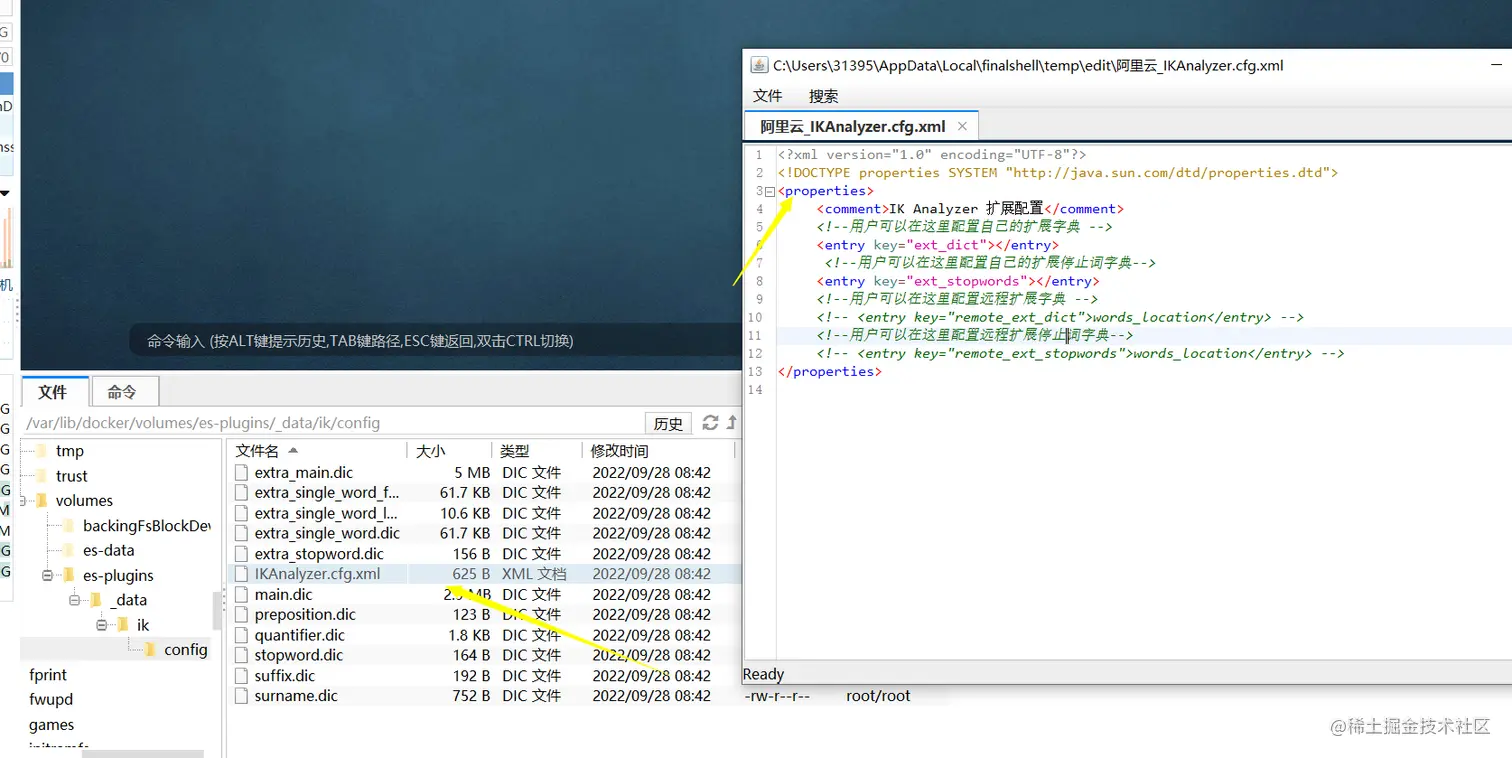The image size is (1512, 758).
Task: Click file icon of extra_single_word.dic
Action: 241,533
